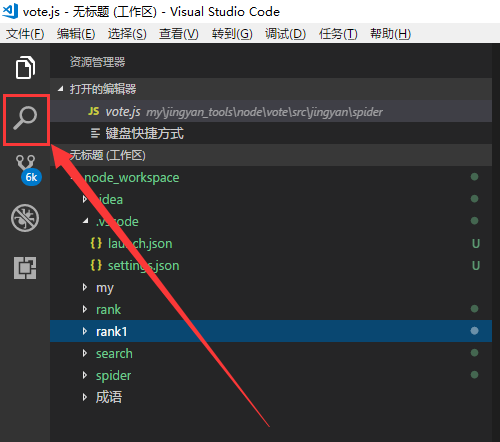The image size is (500, 442).
Task: Click the U status badge on launch.json row
Action: point(476,244)
